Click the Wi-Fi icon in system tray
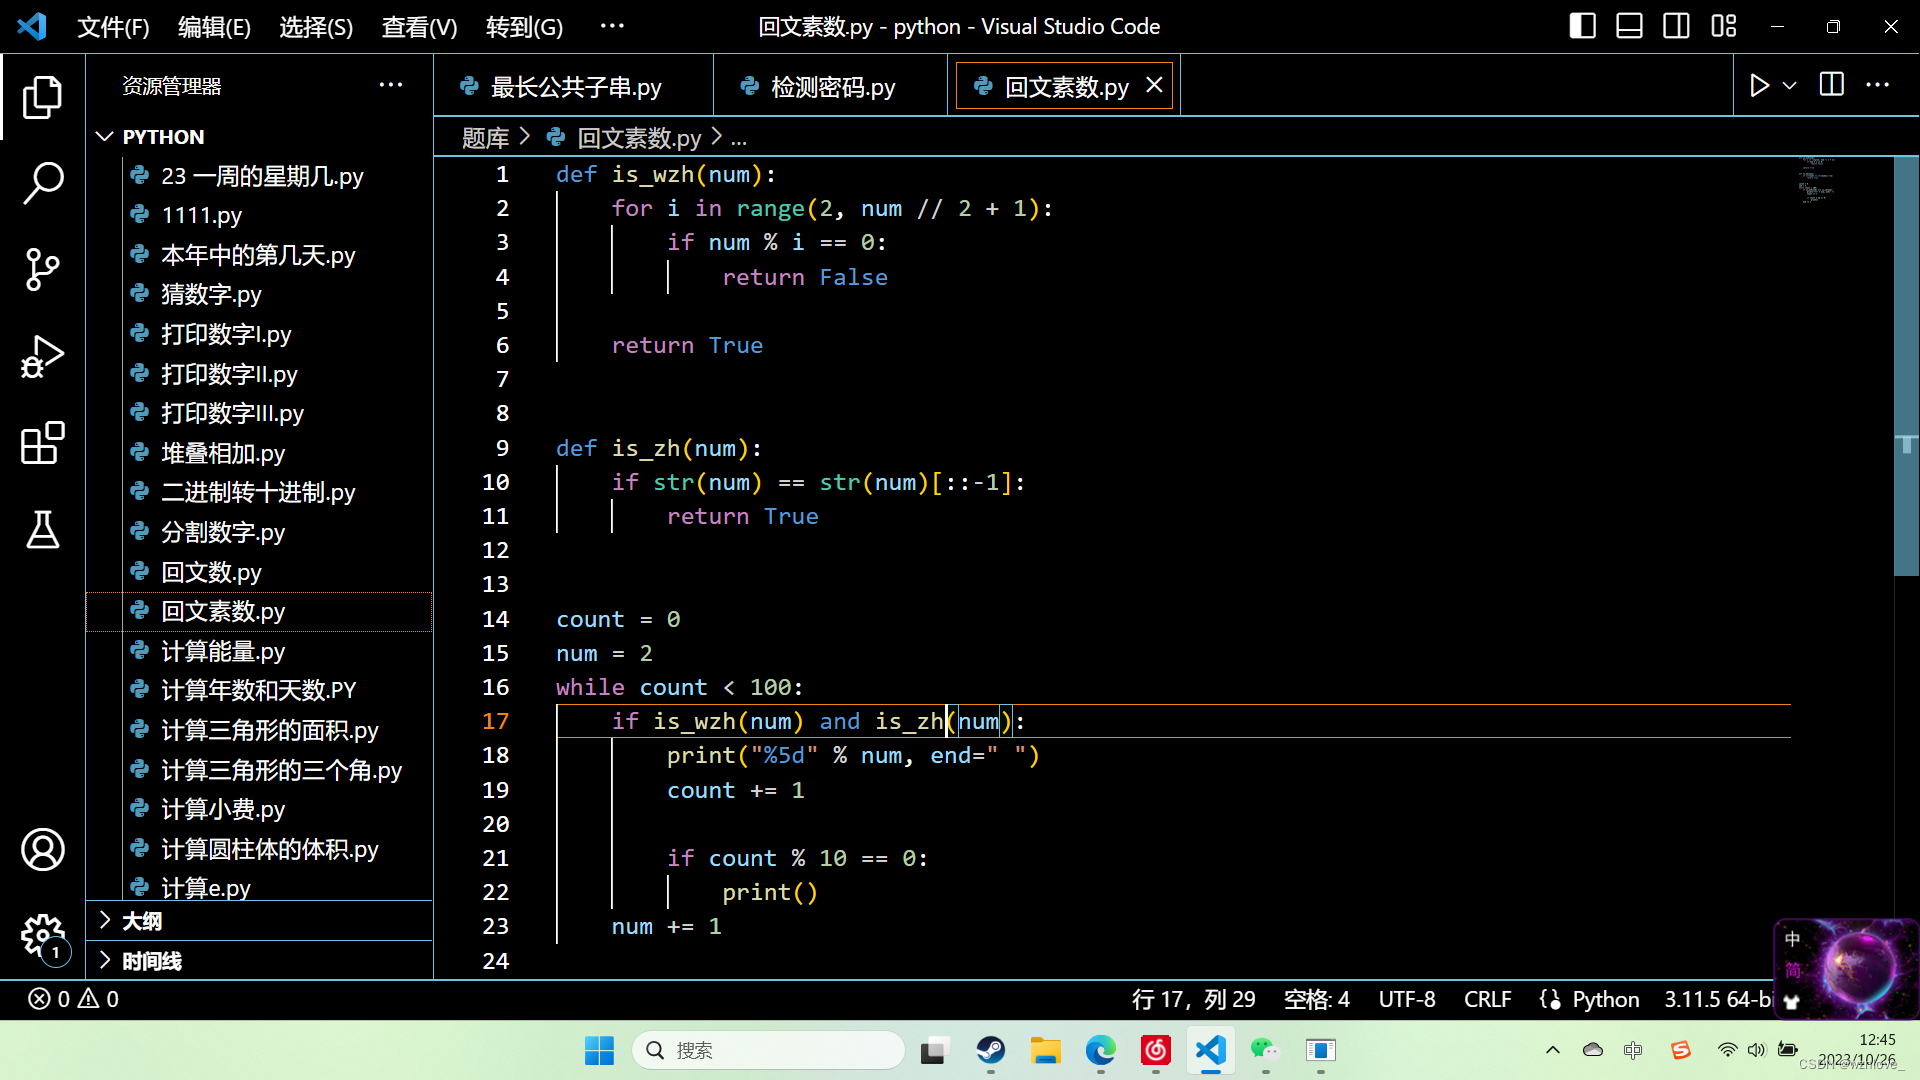Image resolution: width=1920 pixels, height=1080 pixels. (x=1727, y=1050)
